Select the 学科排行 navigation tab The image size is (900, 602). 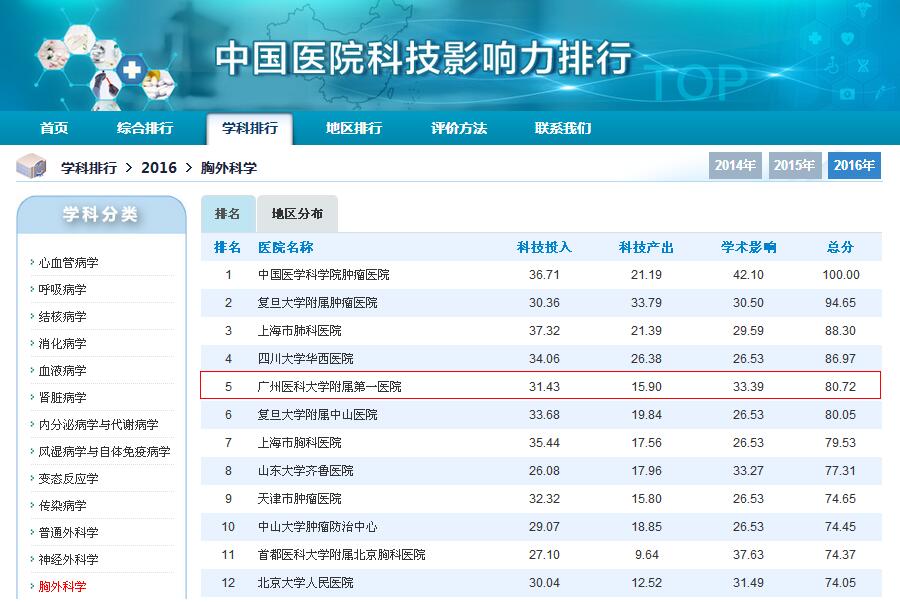click(x=250, y=128)
